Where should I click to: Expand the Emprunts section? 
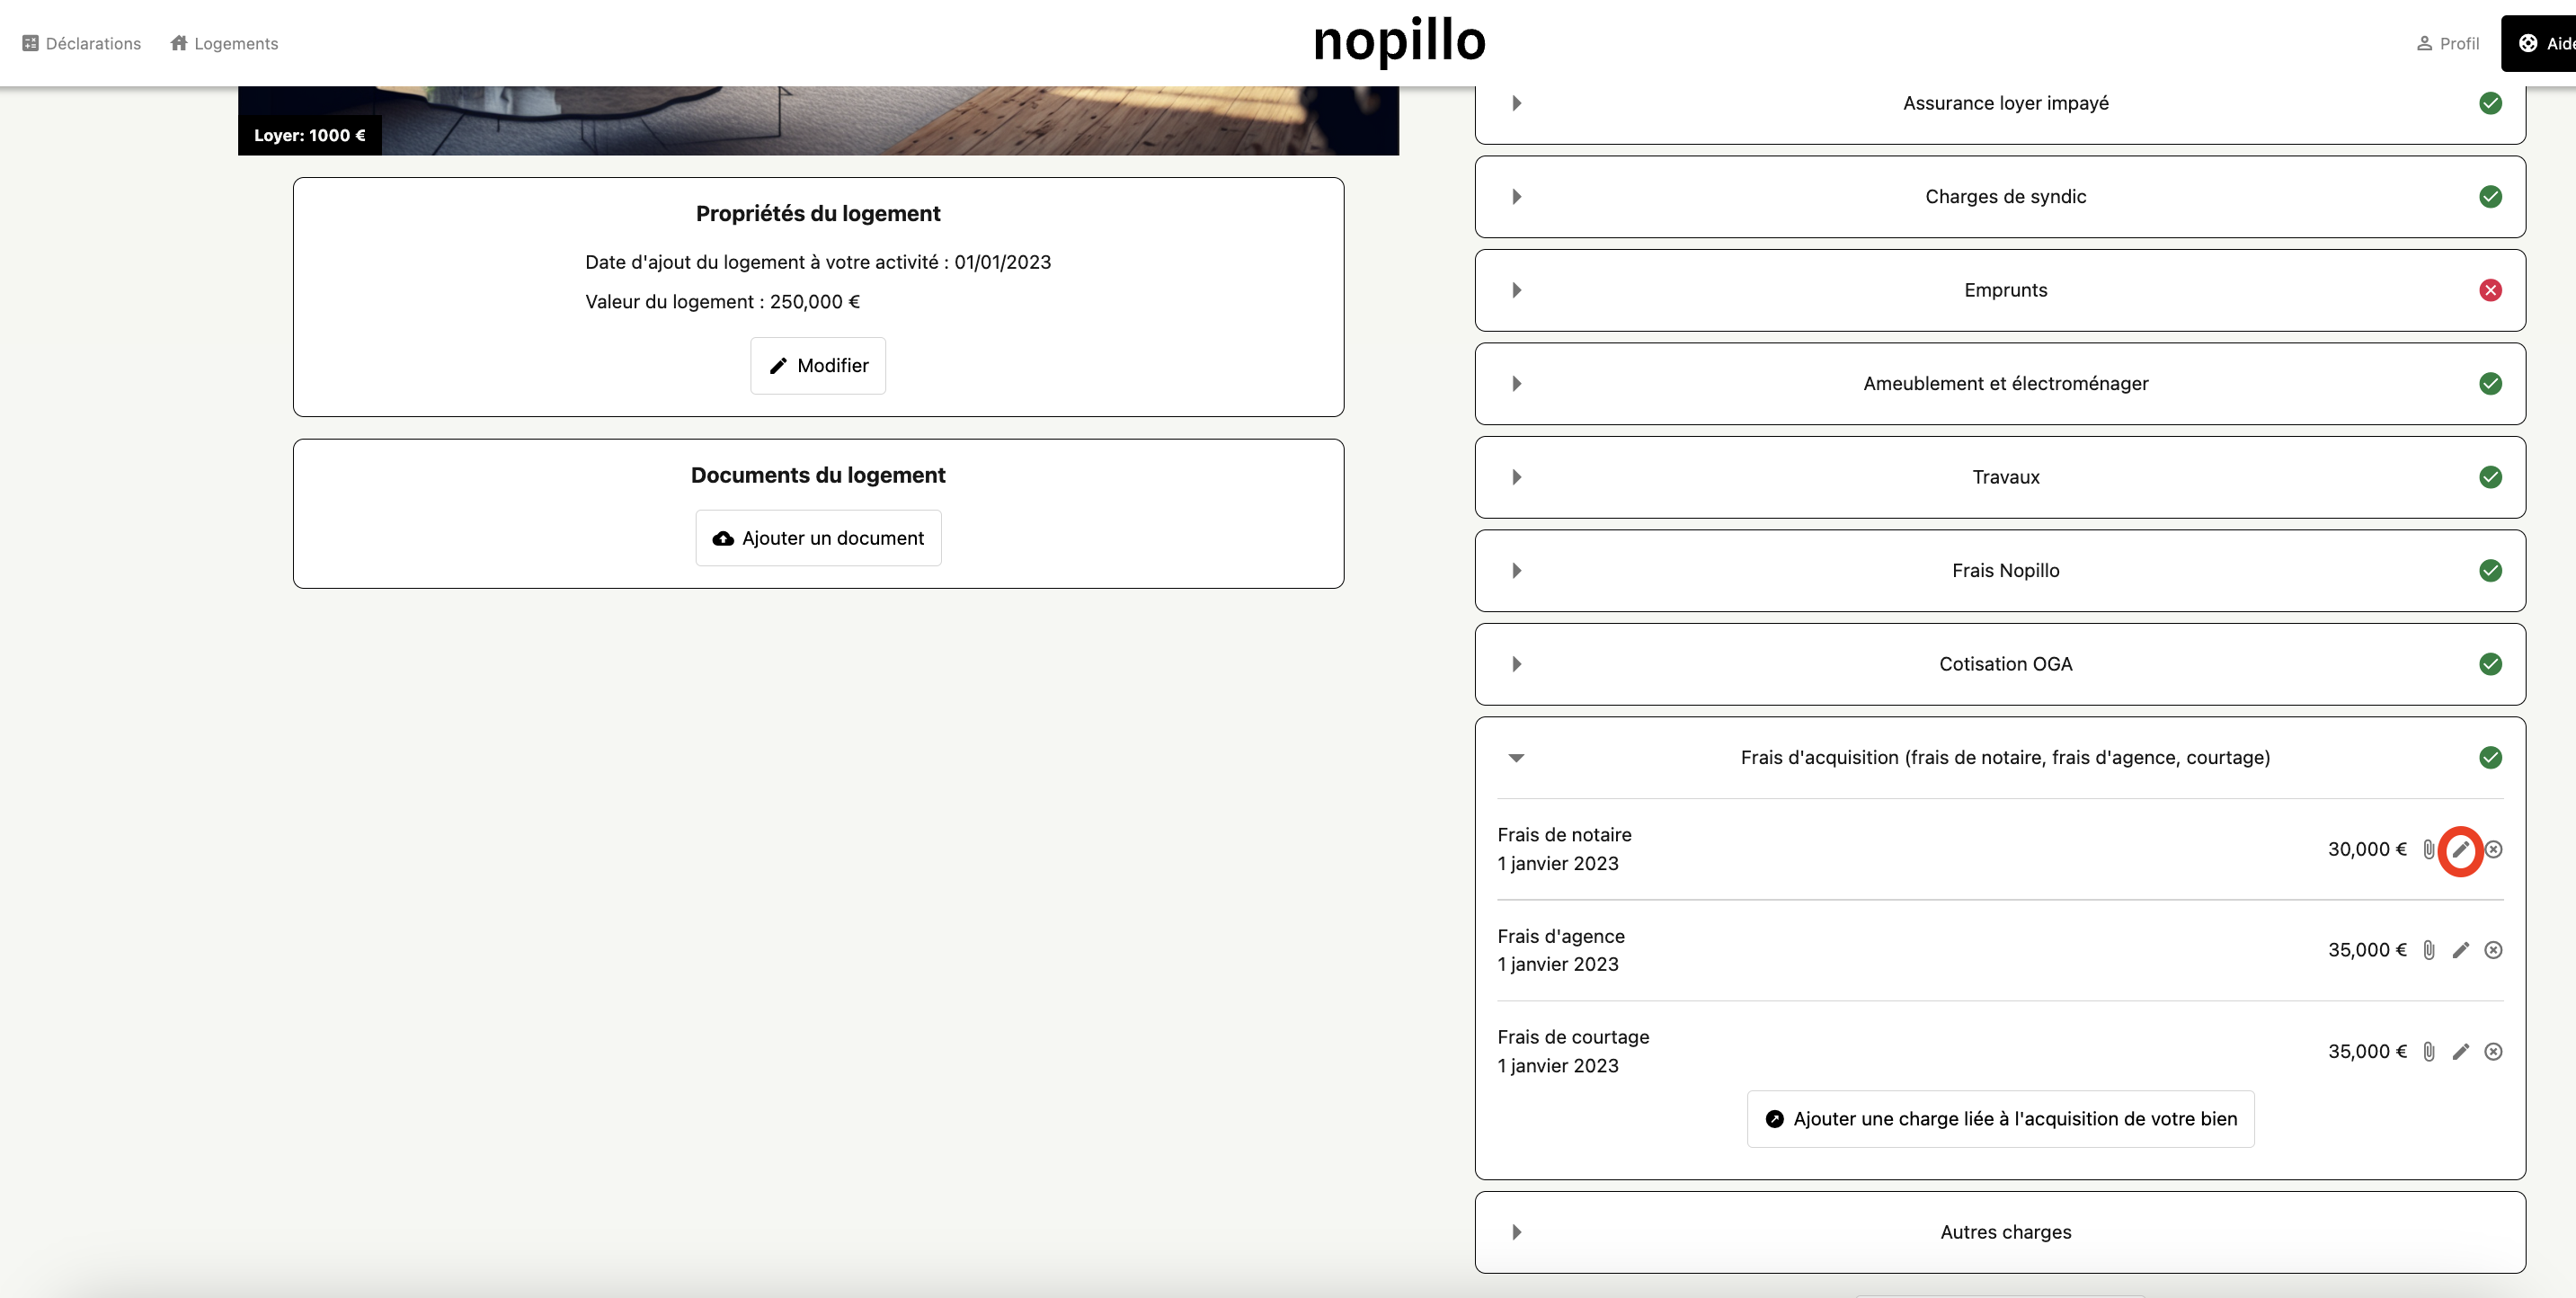click(1516, 290)
